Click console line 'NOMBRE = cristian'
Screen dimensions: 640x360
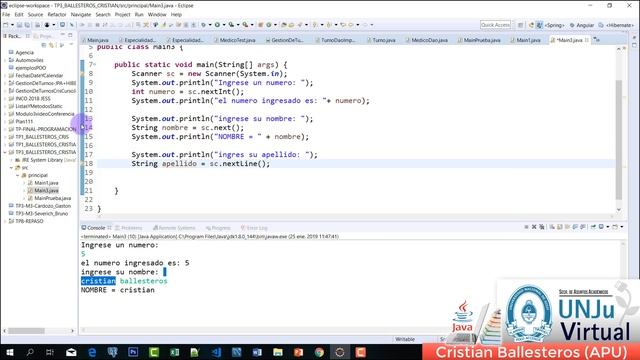118,290
